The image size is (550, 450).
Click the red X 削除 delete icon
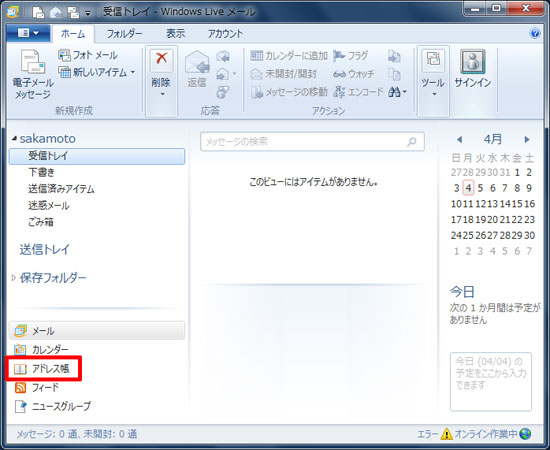[161, 58]
